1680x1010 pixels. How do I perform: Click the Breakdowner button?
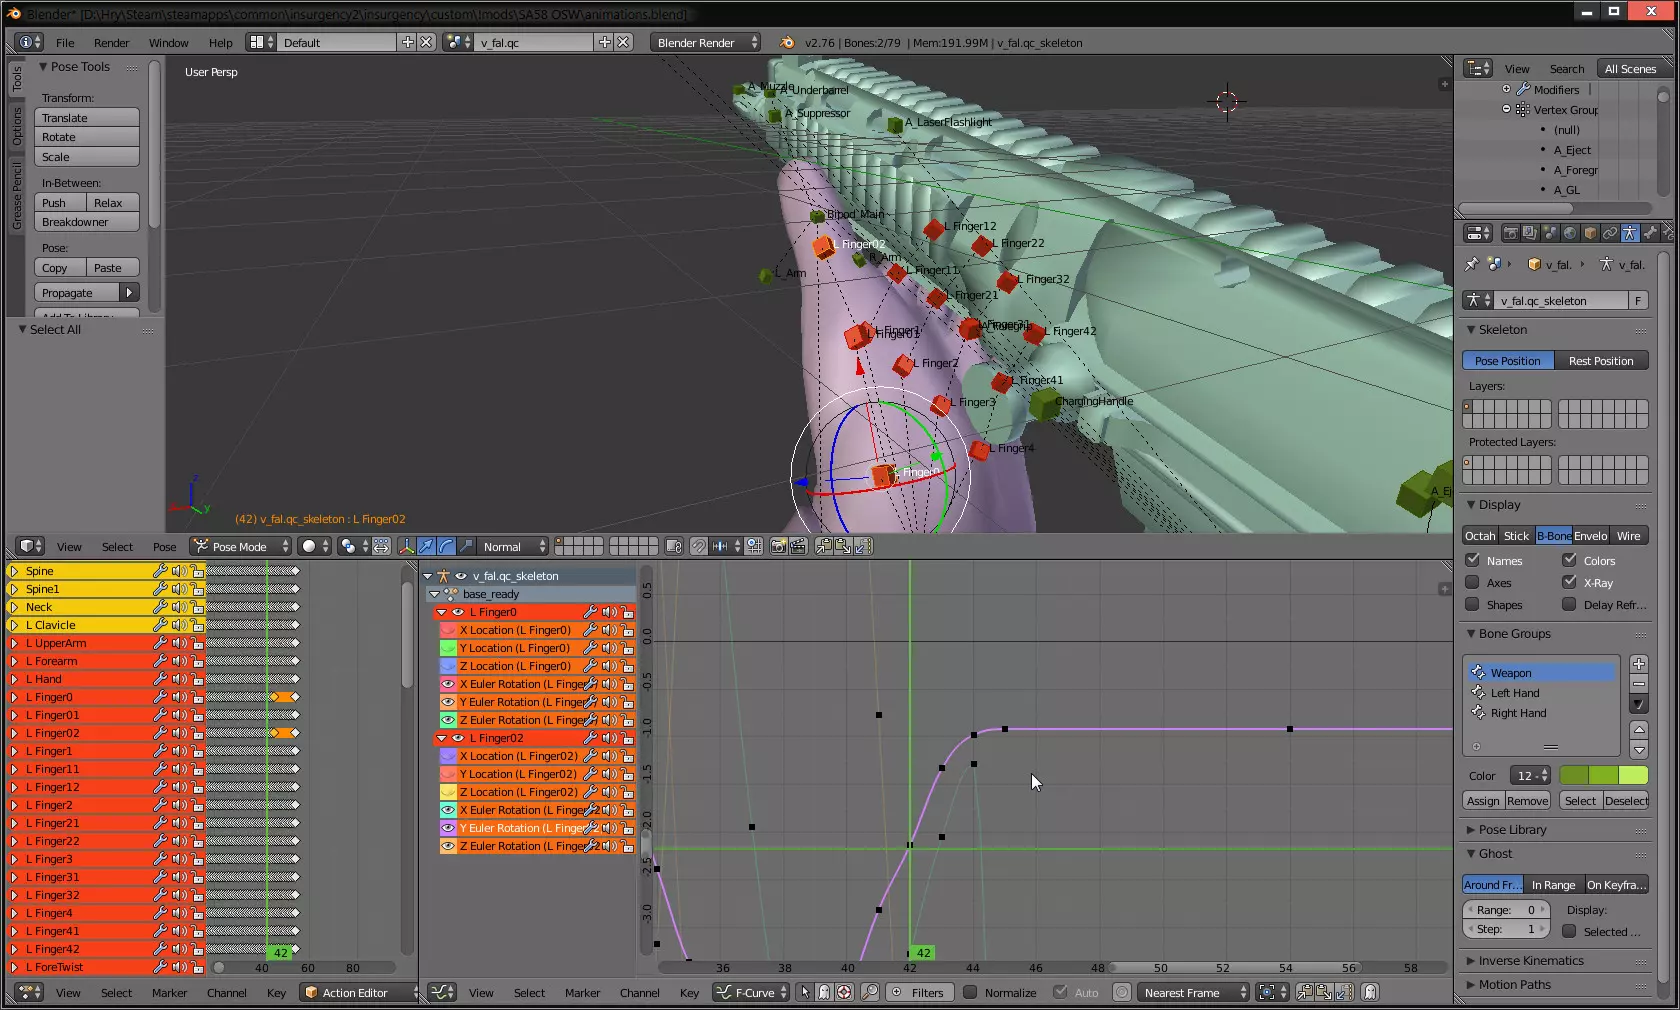pyautogui.click(x=86, y=222)
